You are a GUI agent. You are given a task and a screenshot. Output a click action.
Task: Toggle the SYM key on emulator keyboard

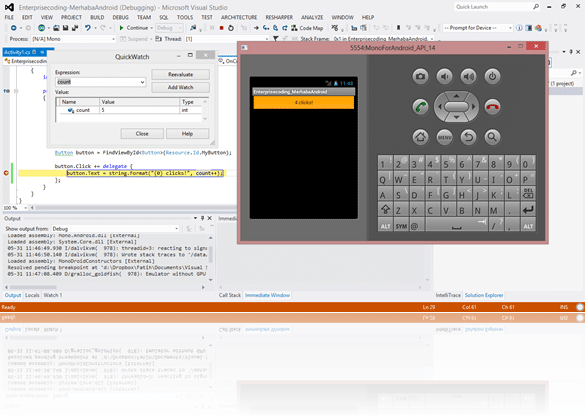pyautogui.click(x=401, y=226)
